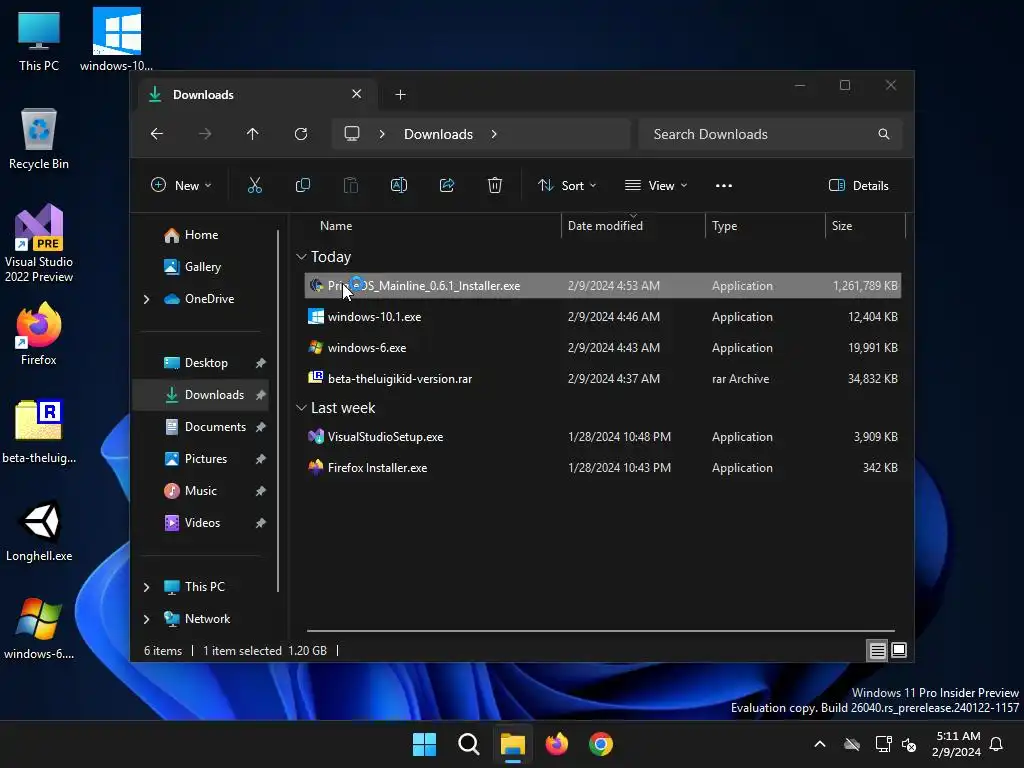Switch to details list view icon in status bar
This screenshot has height=768, width=1024.
pyautogui.click(x=877, y=650)
